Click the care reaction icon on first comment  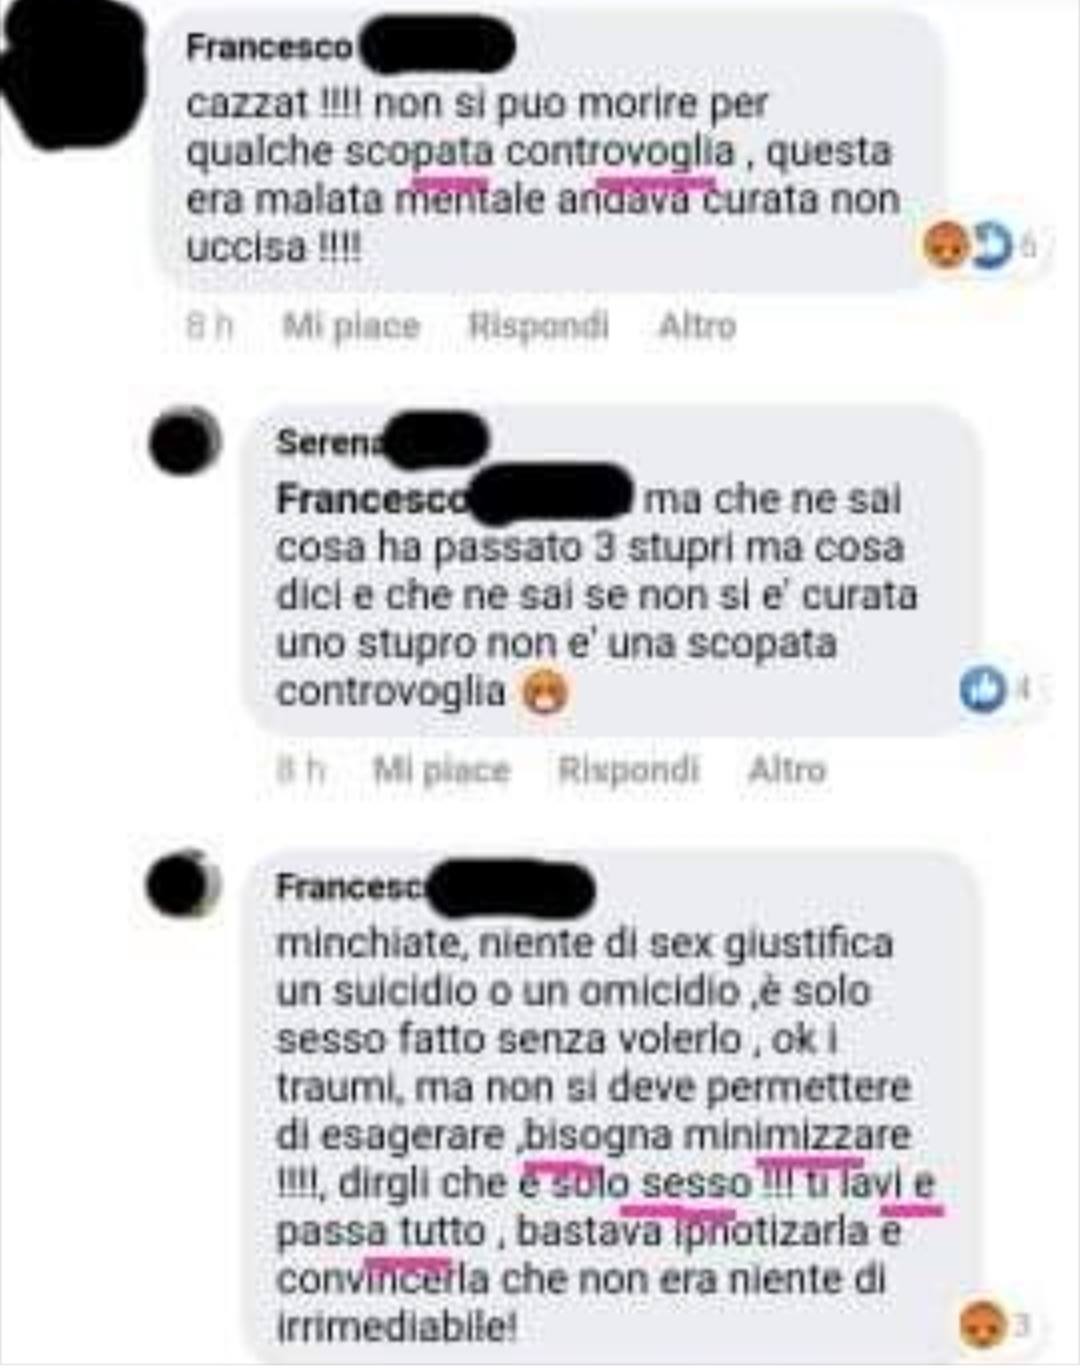(x=989, y=245)
